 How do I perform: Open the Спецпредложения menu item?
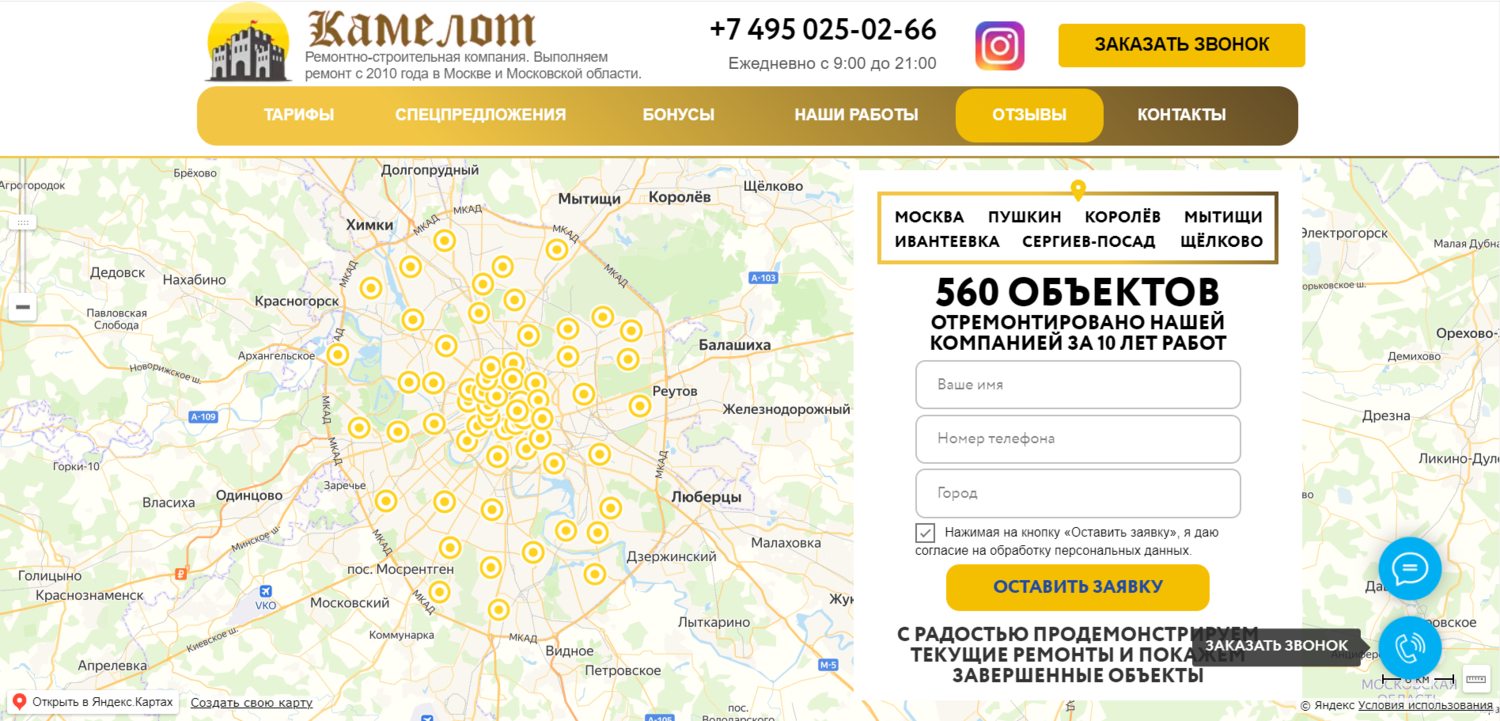click(480, 115)
